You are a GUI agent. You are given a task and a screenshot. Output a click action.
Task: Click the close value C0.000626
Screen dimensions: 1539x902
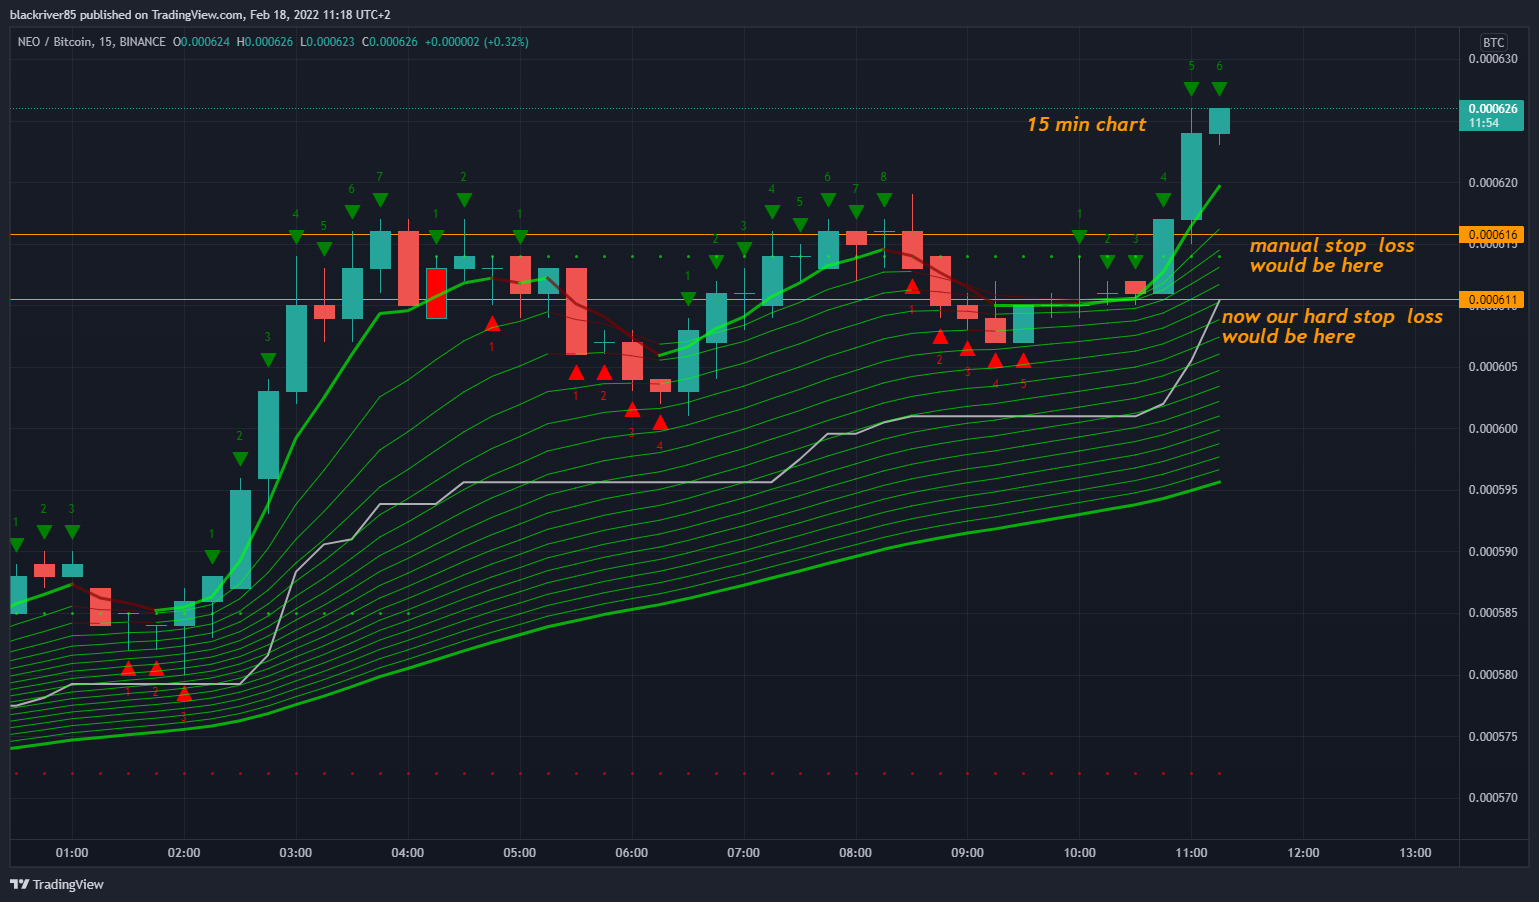(x=390, y=42)
